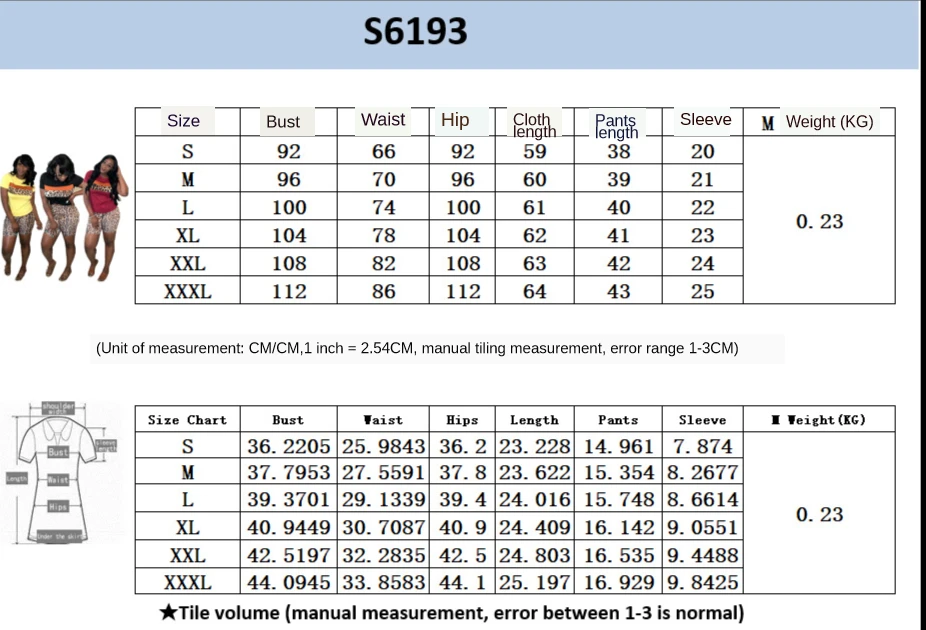Click the 'Hips' header in inch table
The width and height of the screenshot is (926, 630).
click(462, 420)
